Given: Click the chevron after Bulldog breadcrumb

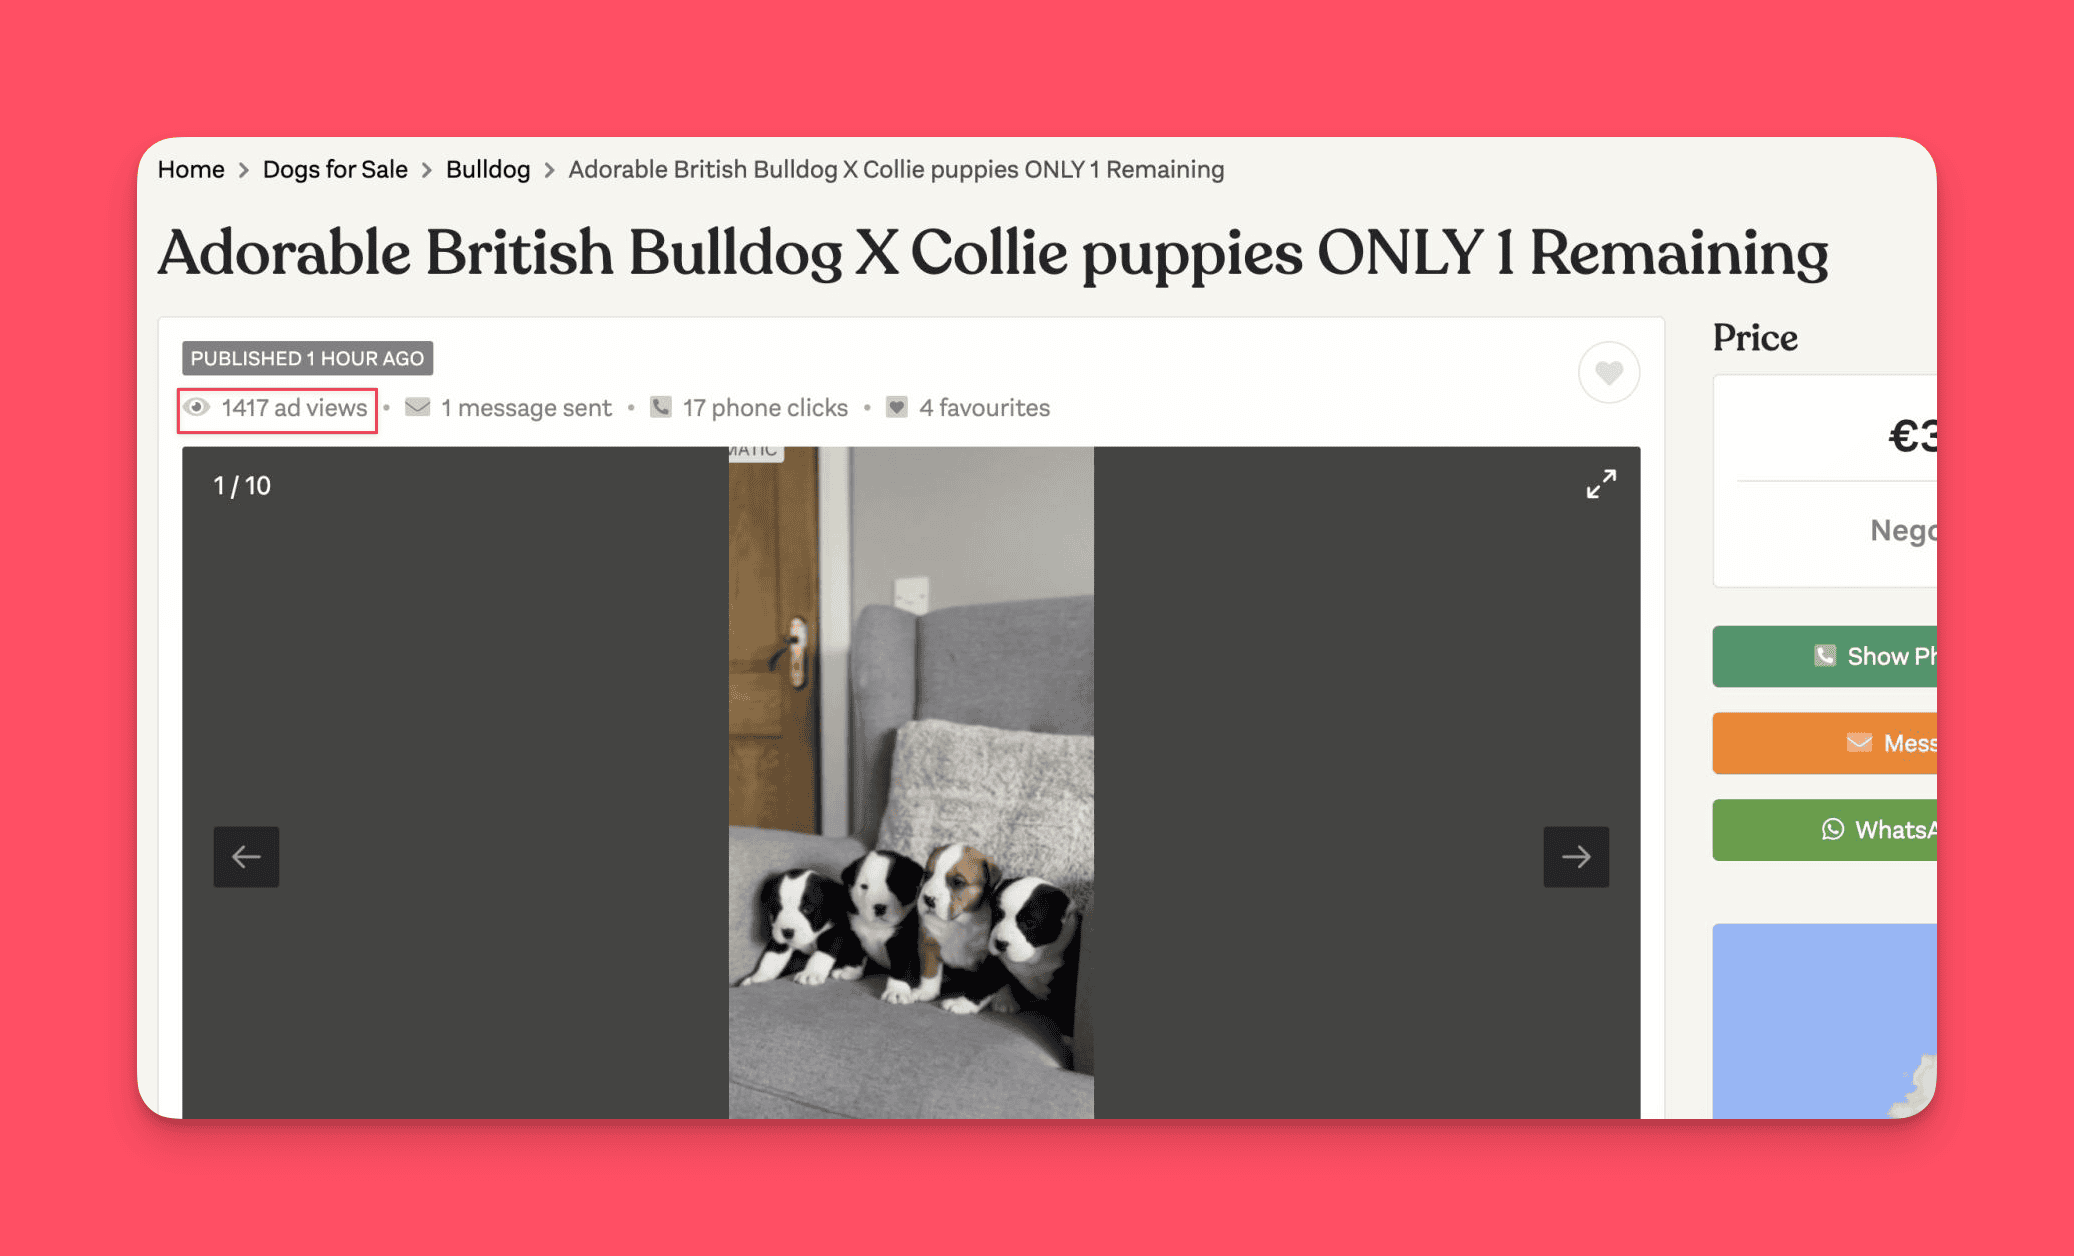Looking at the screenshot, I should (x=549, y=171).
